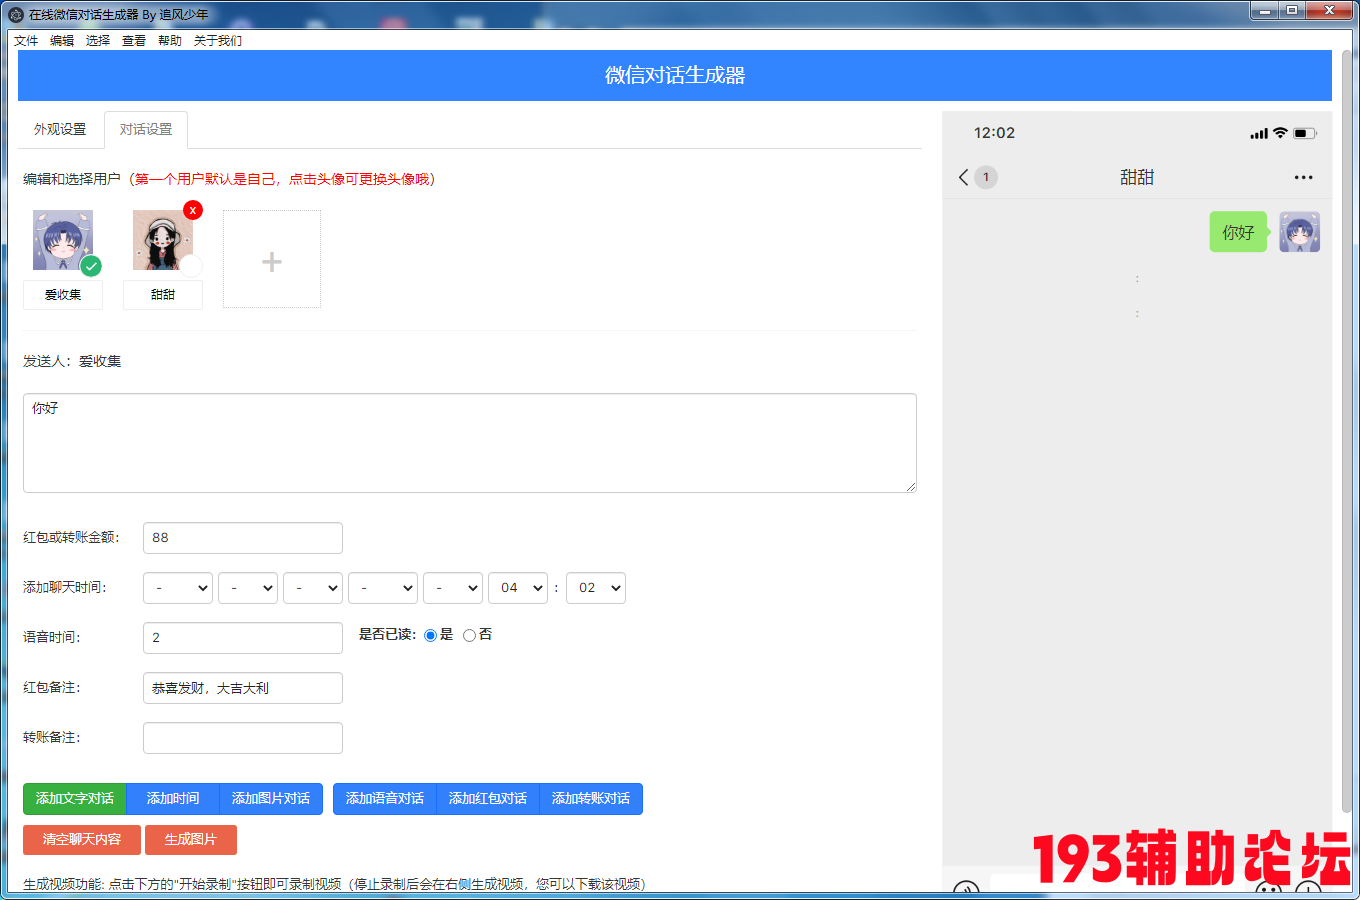Open the 编辑 menu

(x=62, y=41)
